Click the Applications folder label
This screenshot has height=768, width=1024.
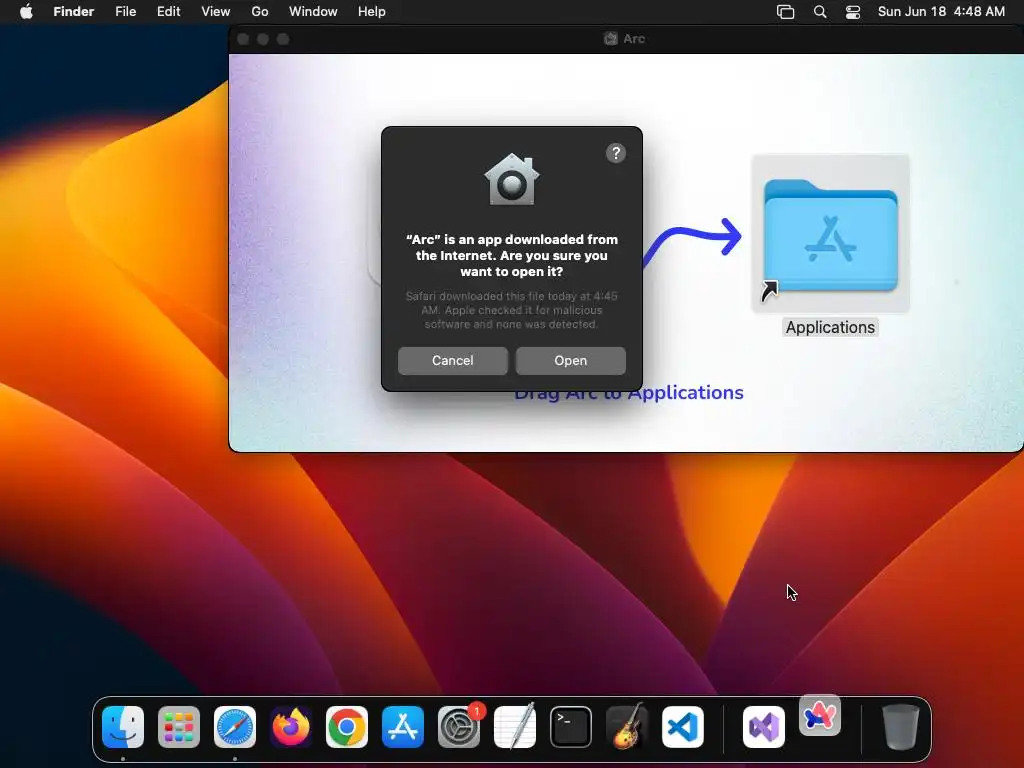830,327
